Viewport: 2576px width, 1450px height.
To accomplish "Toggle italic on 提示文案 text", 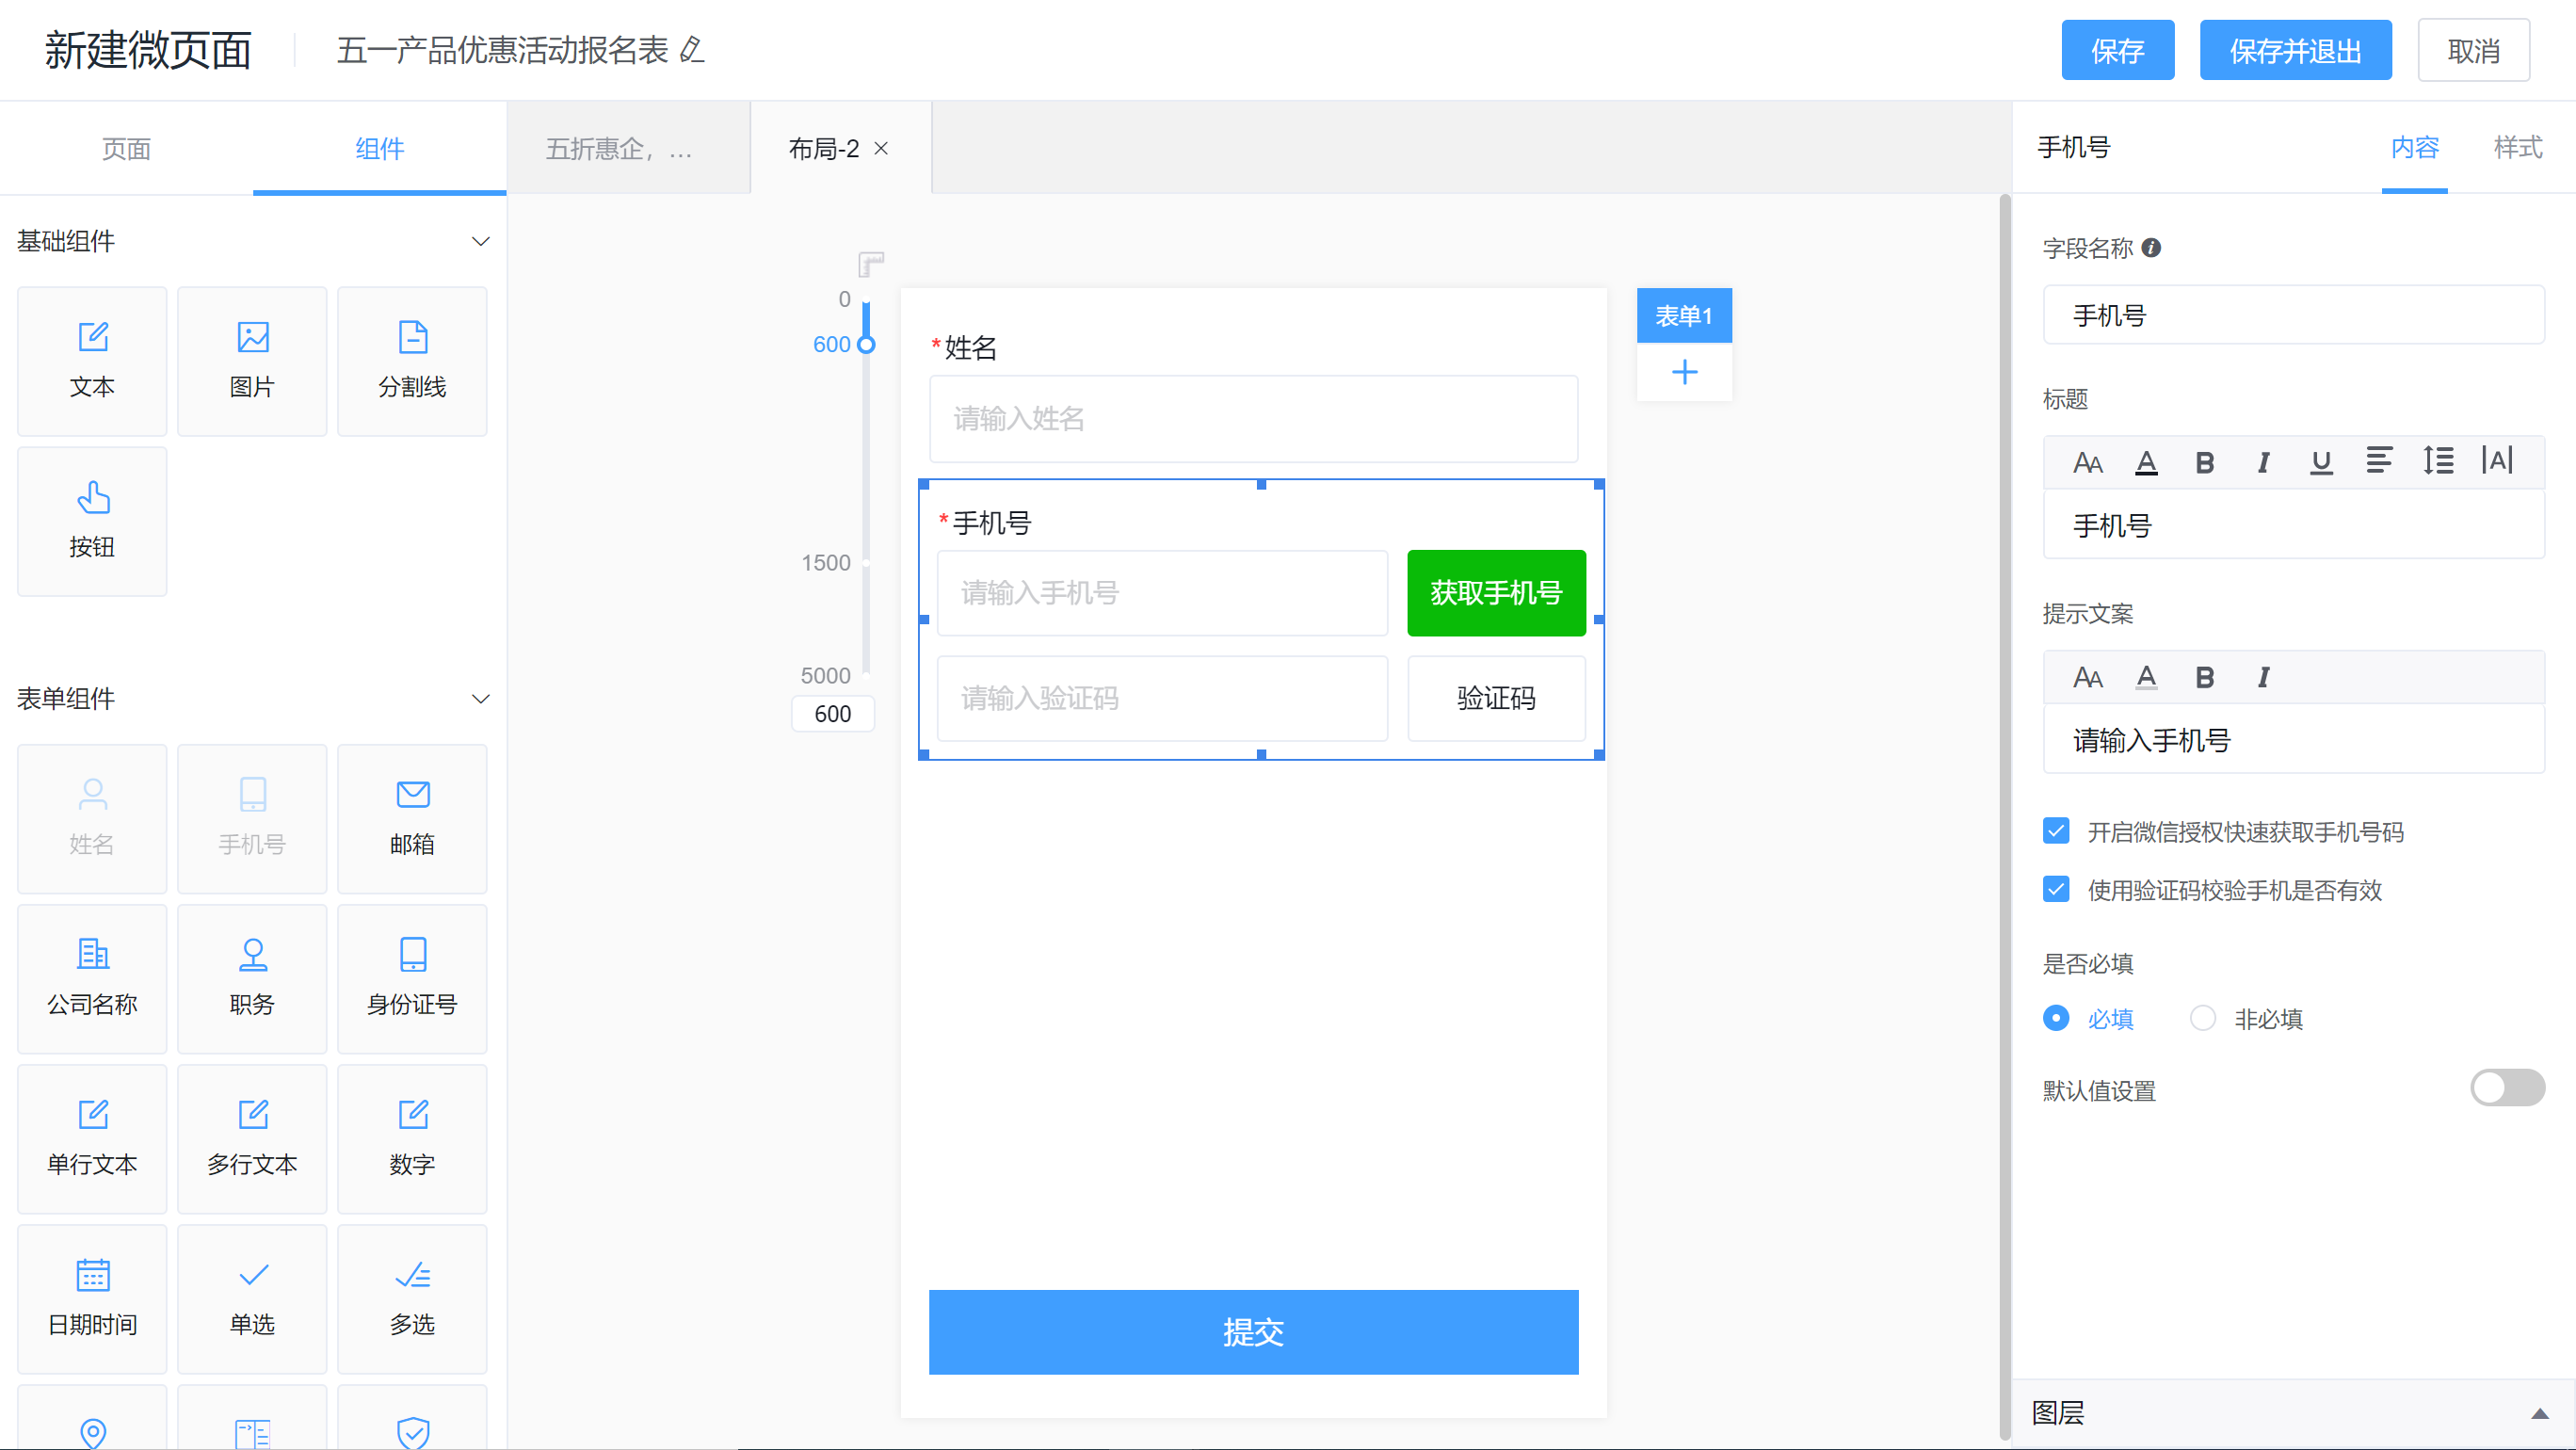I will click(2263, 677).
